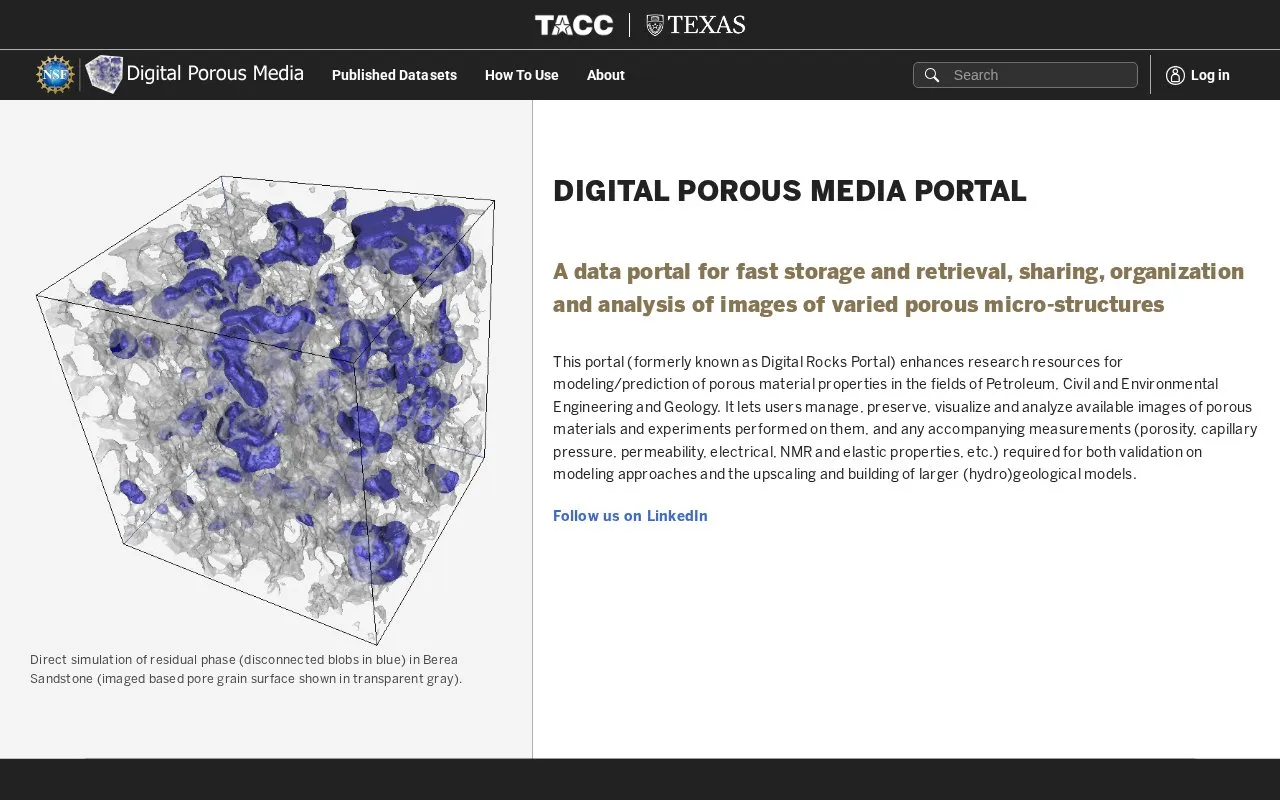Click the magnifying glass search icon
The height and width of the screenshot is (800, 1280).
click(932, 75)
